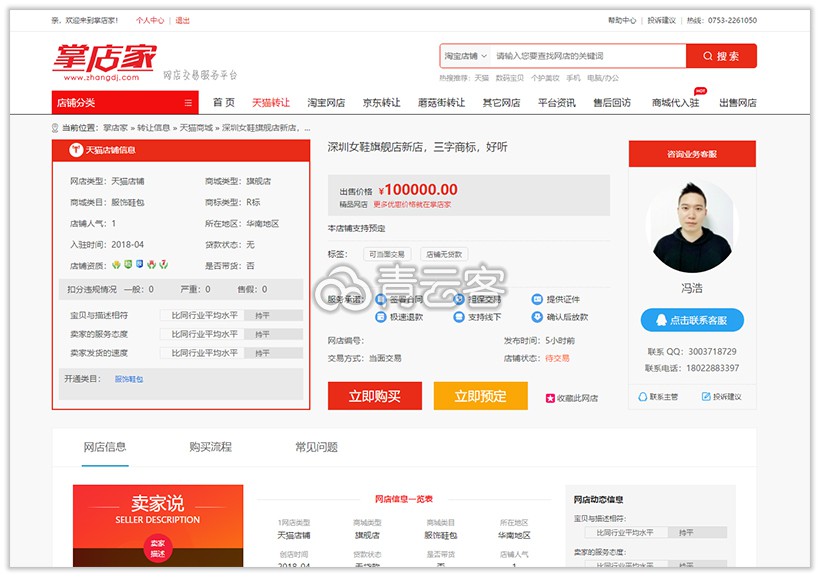Viewport: 820px width, 577px height.
Task: Open 出售网店 in the nav bar
Action: coord(738,103)
